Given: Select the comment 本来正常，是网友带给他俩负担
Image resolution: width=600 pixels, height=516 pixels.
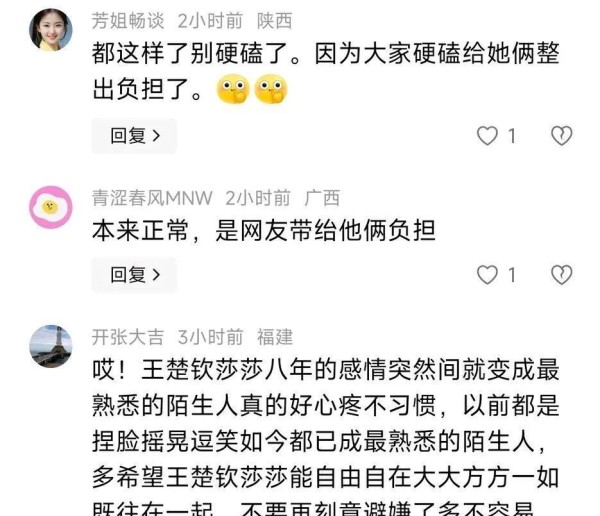Looking at the screenshot, I should pyautogui.click(x=264, y=231).
